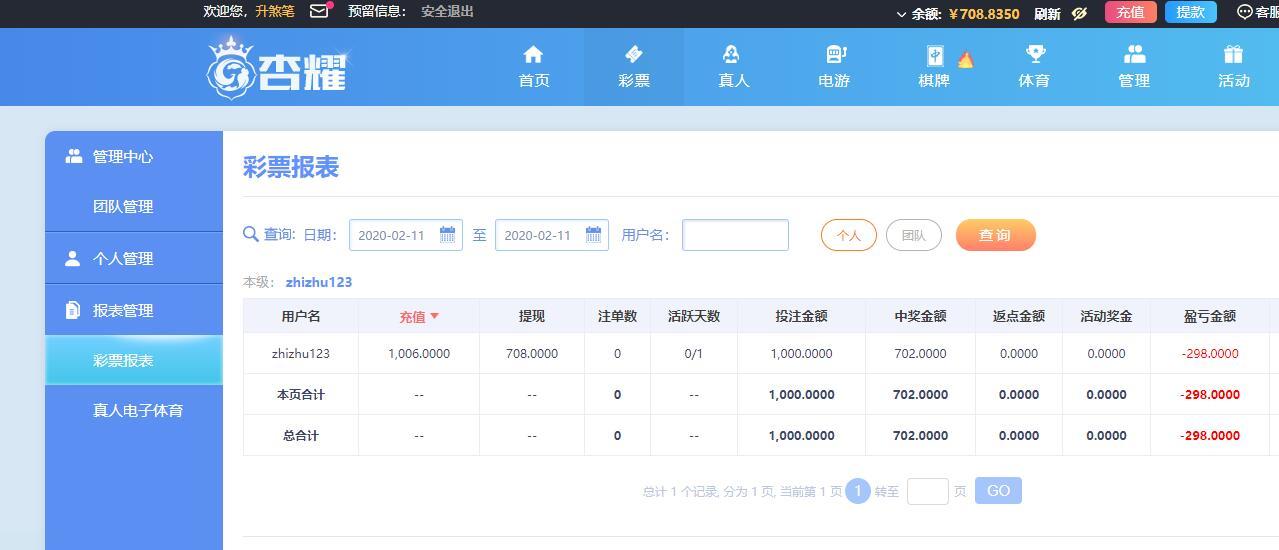The height and width of the screenshot is (550, 1279).
Task: Open the mail envelope icon
Action: point(319,12)
